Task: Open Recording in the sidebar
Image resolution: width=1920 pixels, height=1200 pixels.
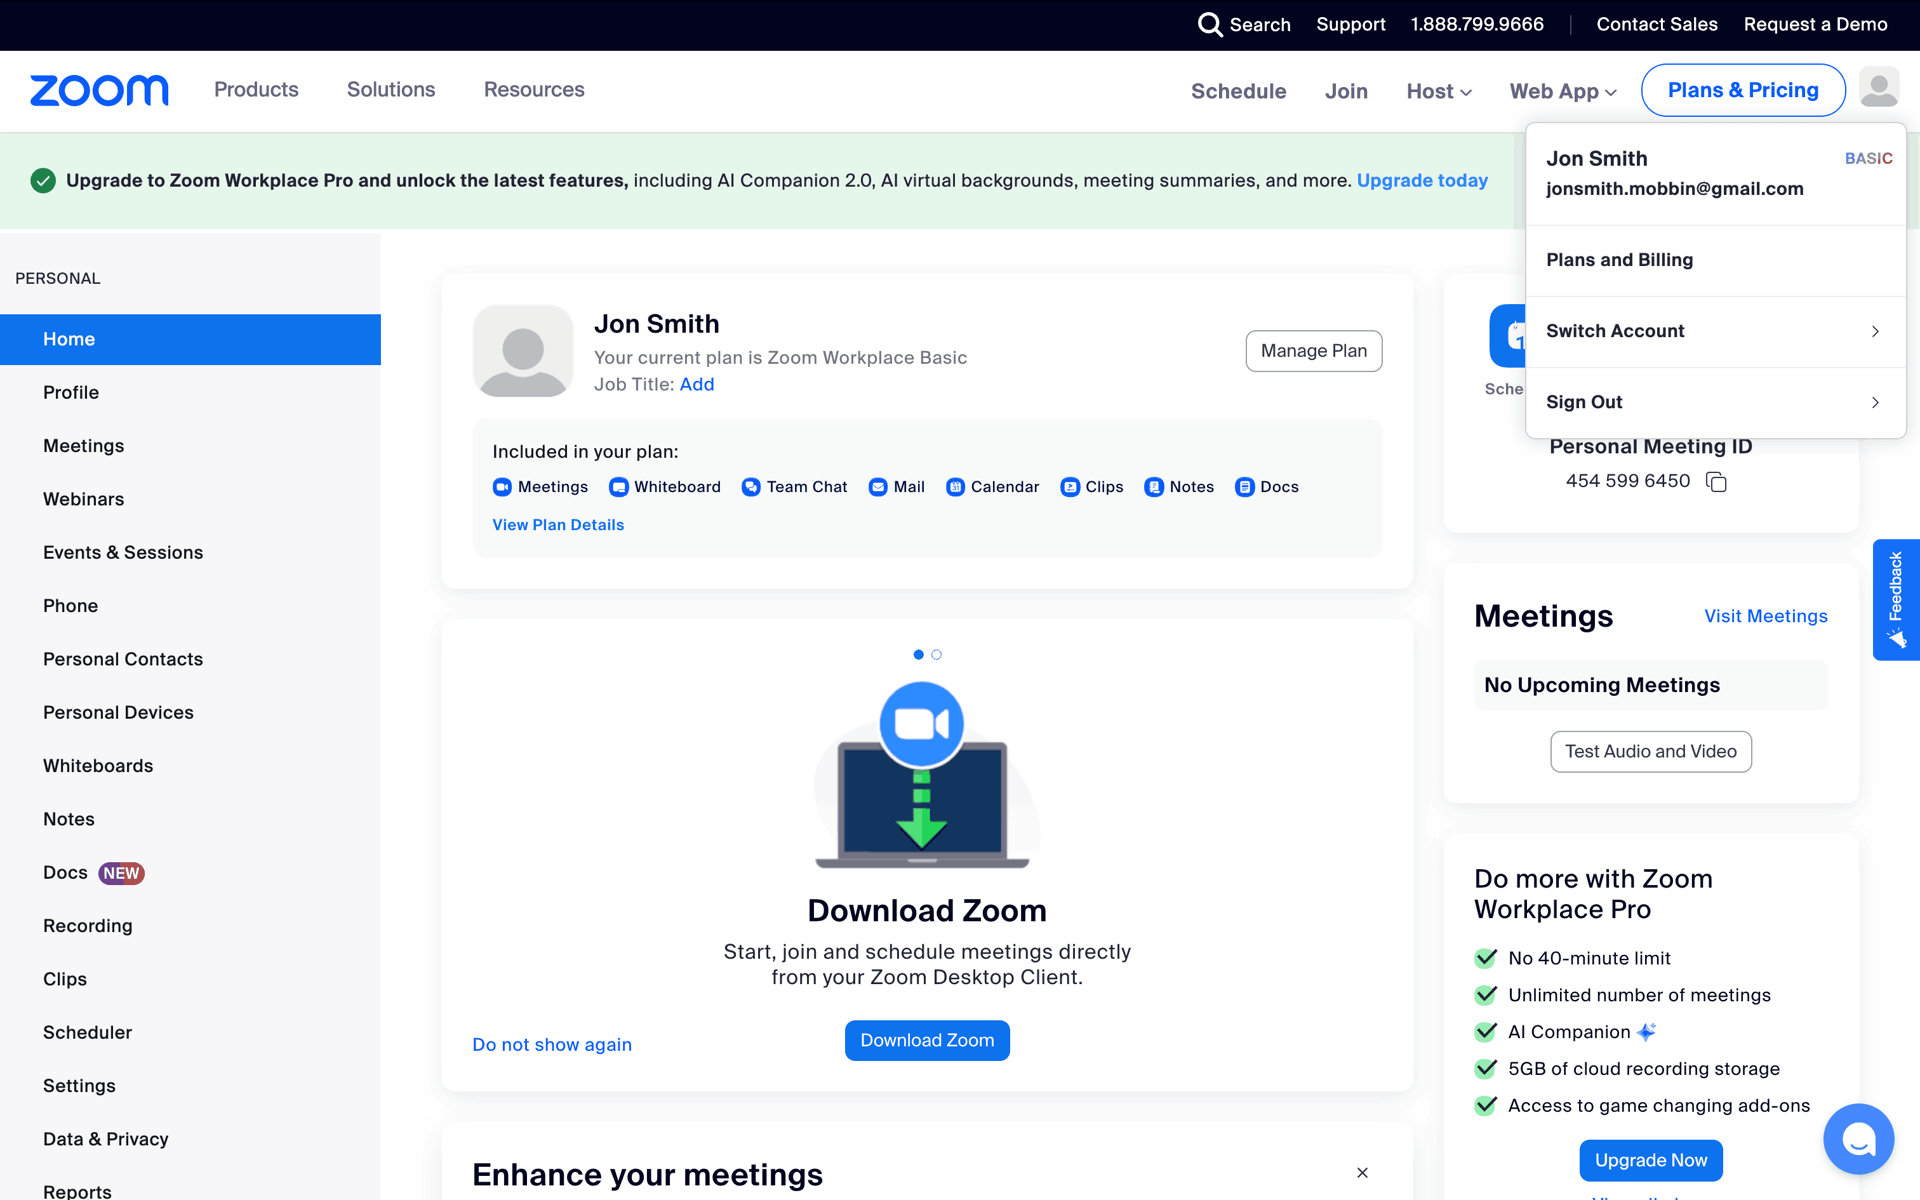Action: pyautogui.click(x=190, y=926)
